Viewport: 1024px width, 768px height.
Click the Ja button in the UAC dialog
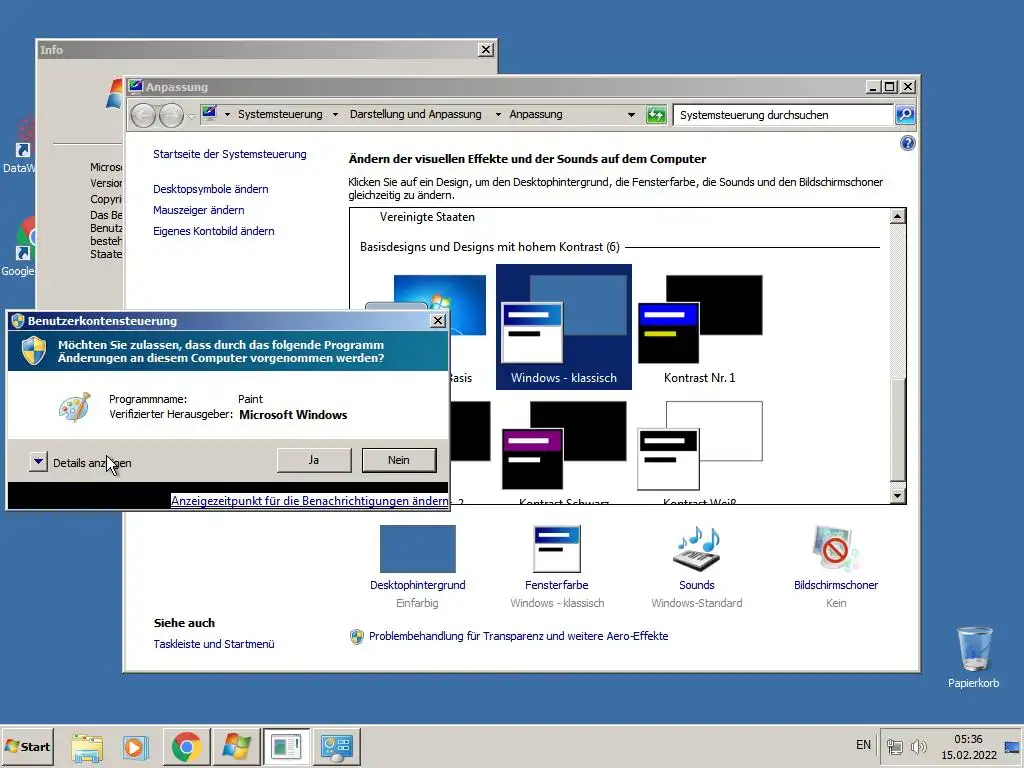pyautogui.click(x=314, y=460)
